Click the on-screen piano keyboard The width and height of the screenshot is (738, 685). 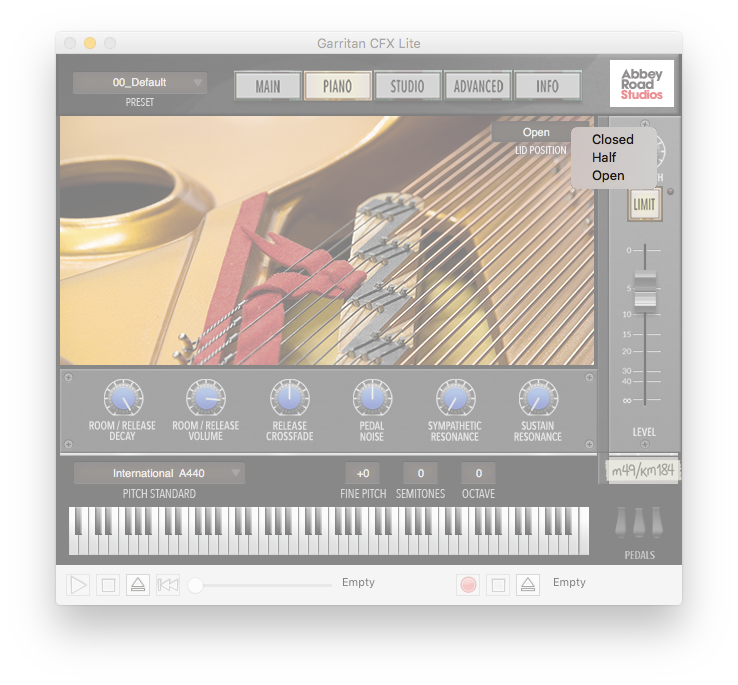coord(329,531)
